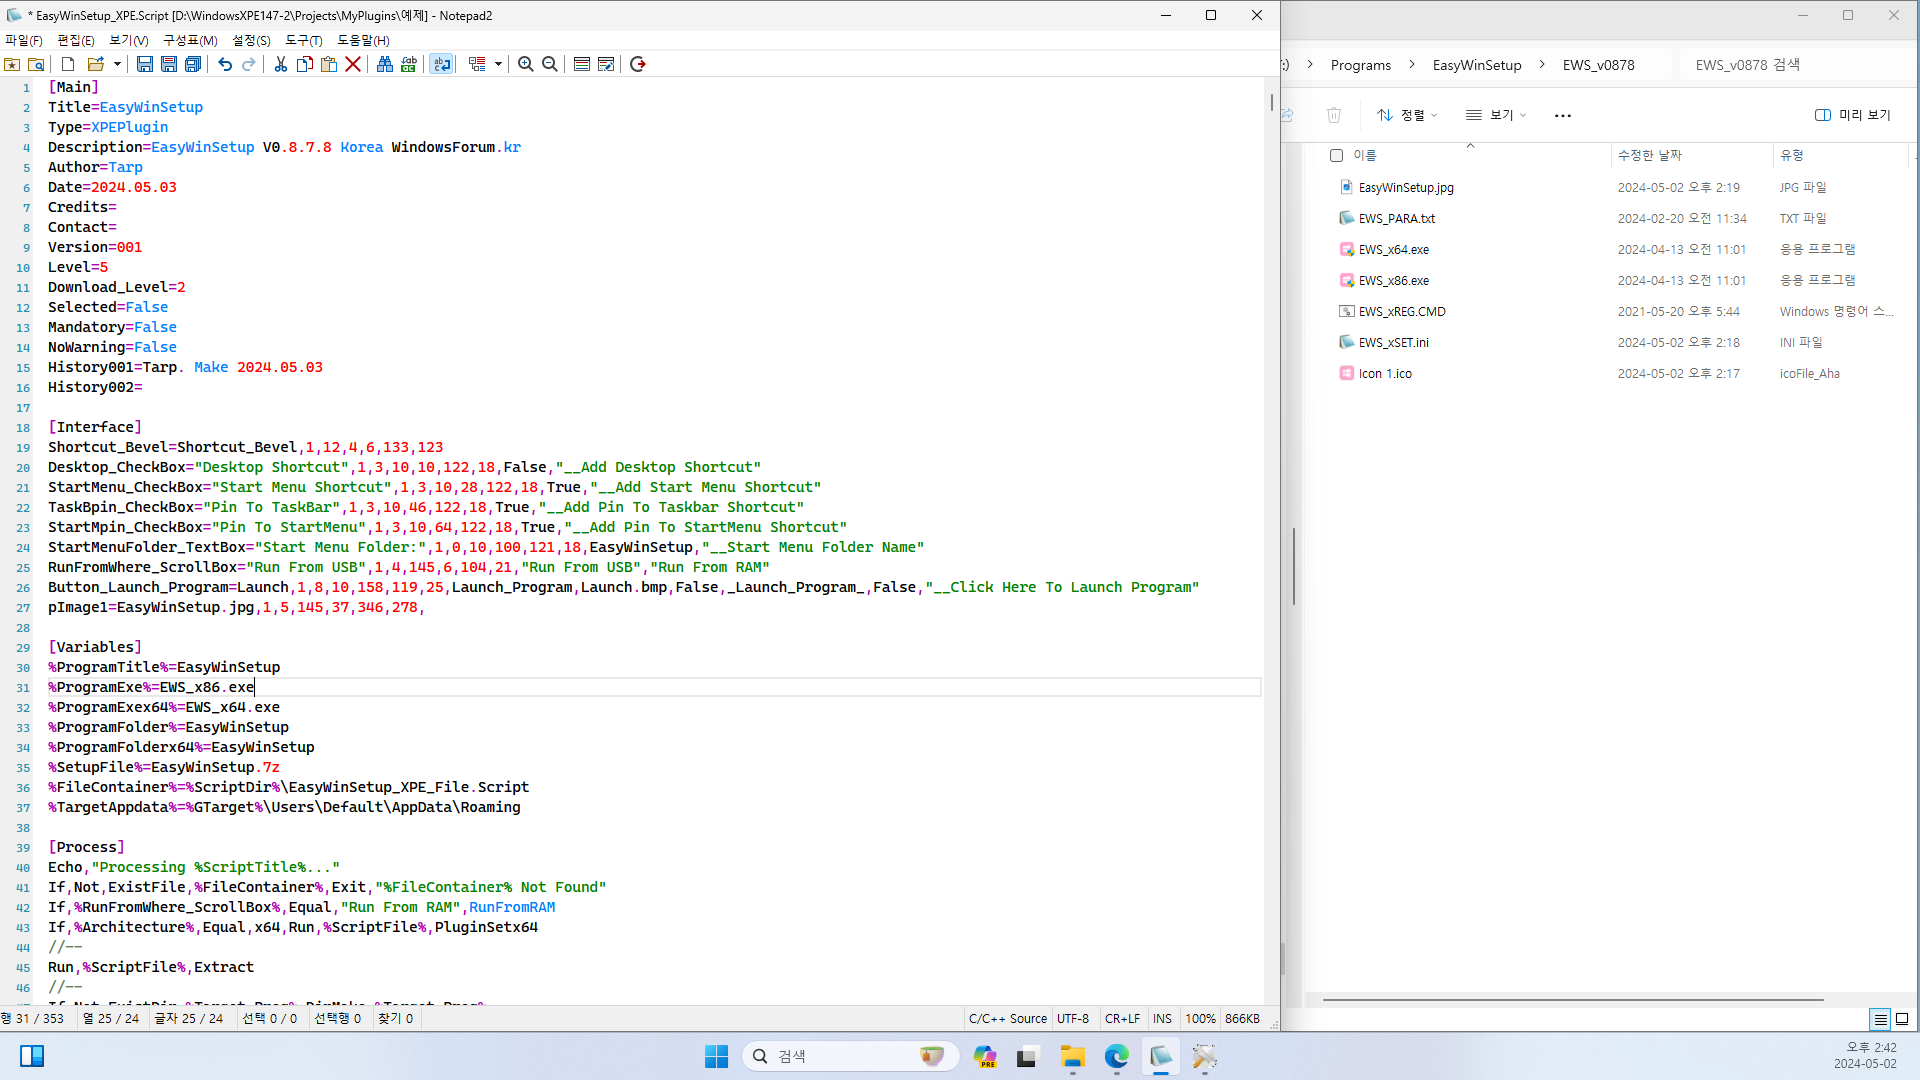Sort by 수정한 날짜 column header
This screenshot has width=1920, height=1080.
tap(1650, 155)
